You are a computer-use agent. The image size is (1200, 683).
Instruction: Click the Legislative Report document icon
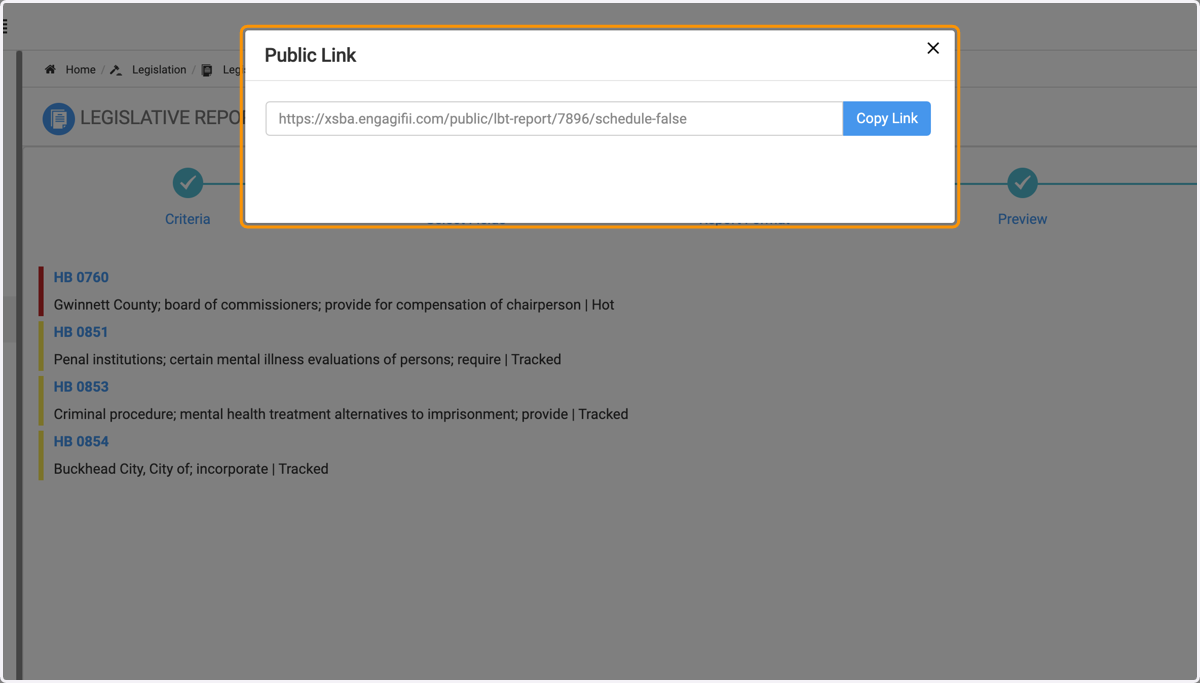tap(59, 118)
